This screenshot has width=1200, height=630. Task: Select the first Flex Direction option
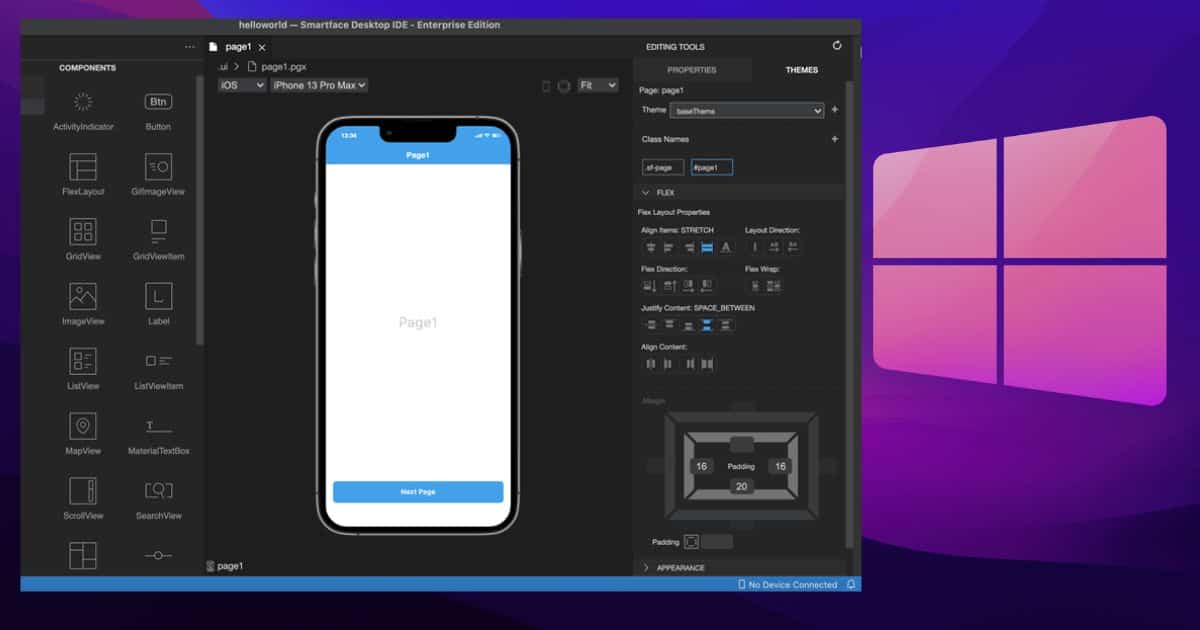[650, 286]
